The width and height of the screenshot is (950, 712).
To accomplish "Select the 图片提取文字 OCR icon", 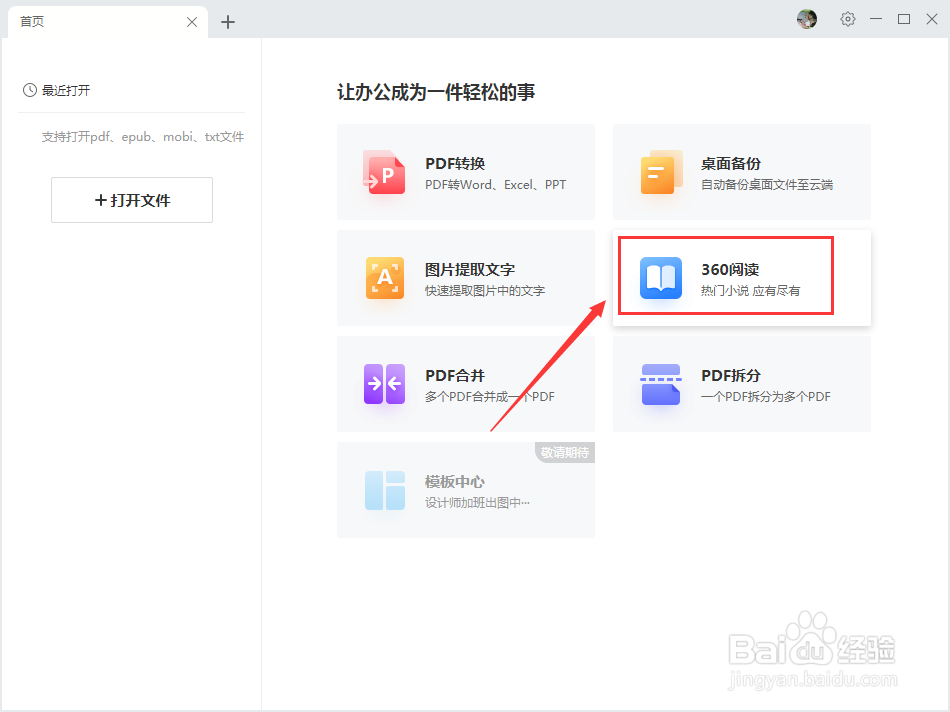I will click(385, 278).
